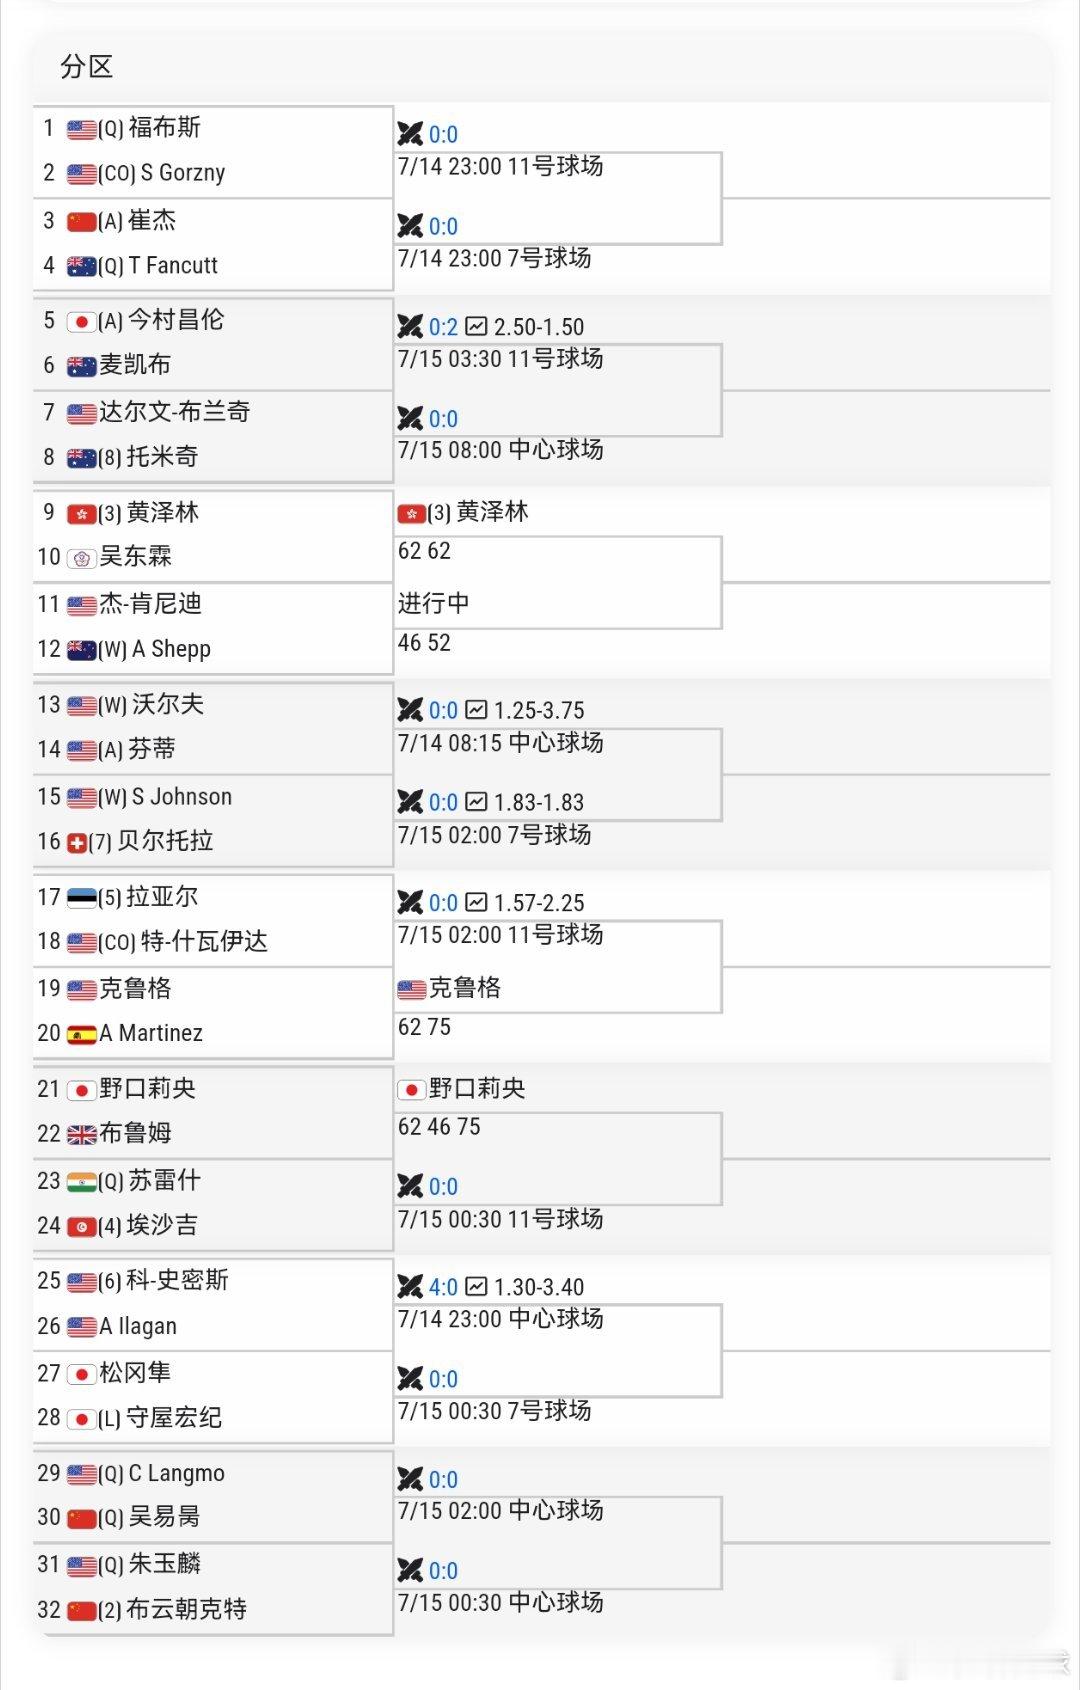The width and height of the screenshot is (1080, 1690).
Task: Select player 崔杰 in the draw
Action: [152, 220]
